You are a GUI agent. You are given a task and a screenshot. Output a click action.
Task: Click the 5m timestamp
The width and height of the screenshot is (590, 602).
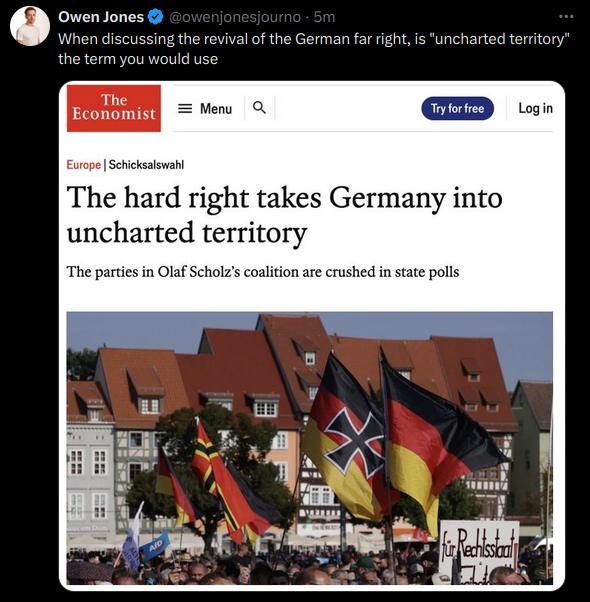[324, 17]
